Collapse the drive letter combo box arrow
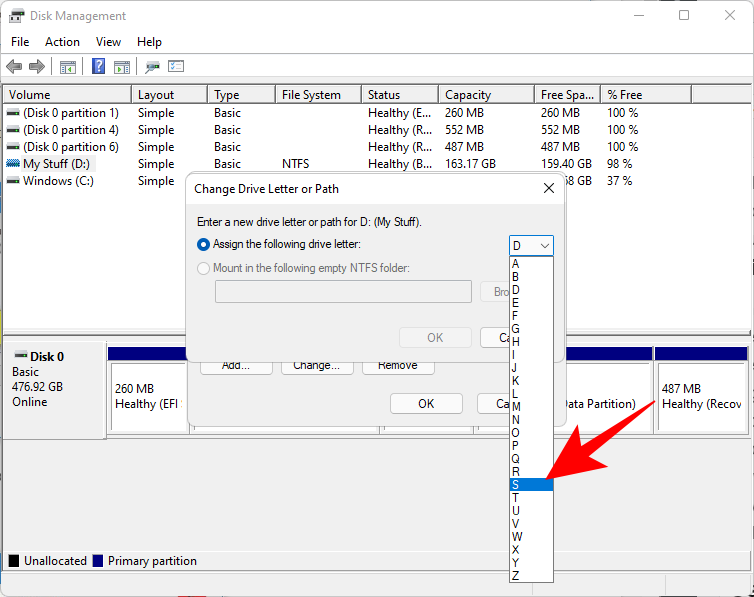754x597 pixels. (x=544, y=246)
